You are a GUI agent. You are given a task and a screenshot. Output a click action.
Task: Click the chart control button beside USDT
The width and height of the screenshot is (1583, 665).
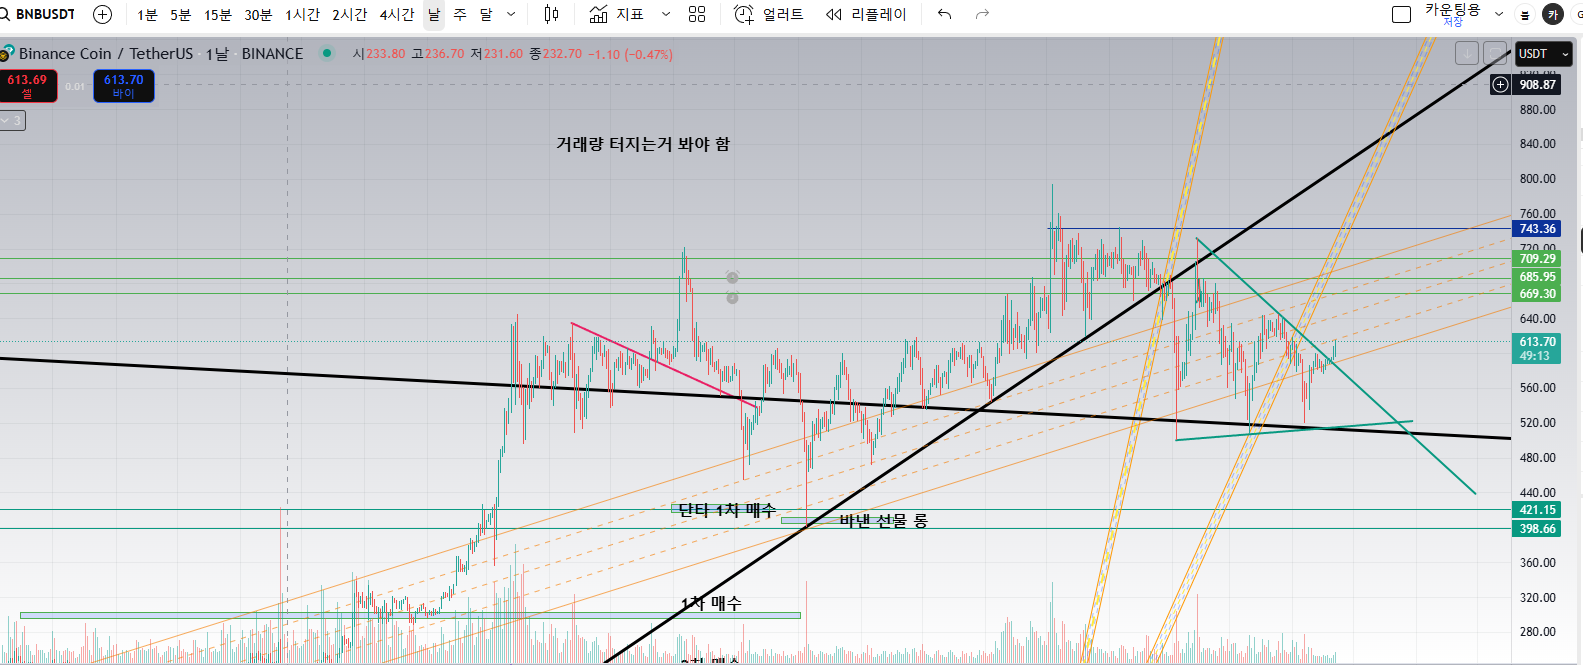pyautogui.click(x=1495, y=53)
